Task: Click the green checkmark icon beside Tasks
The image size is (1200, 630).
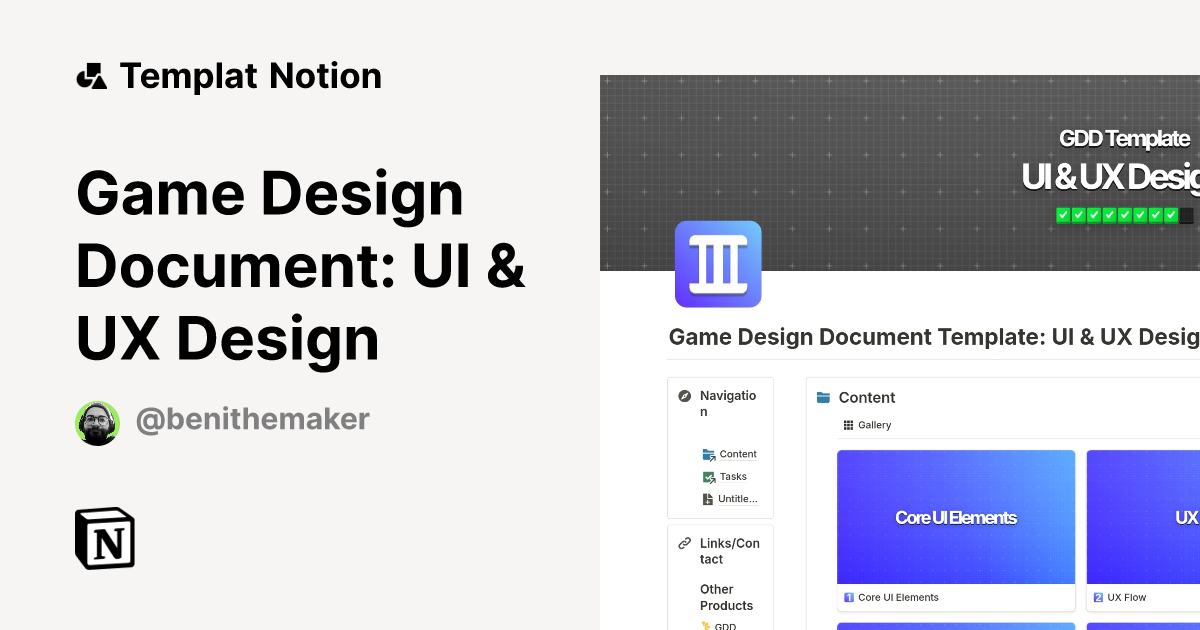Action: 708,476
